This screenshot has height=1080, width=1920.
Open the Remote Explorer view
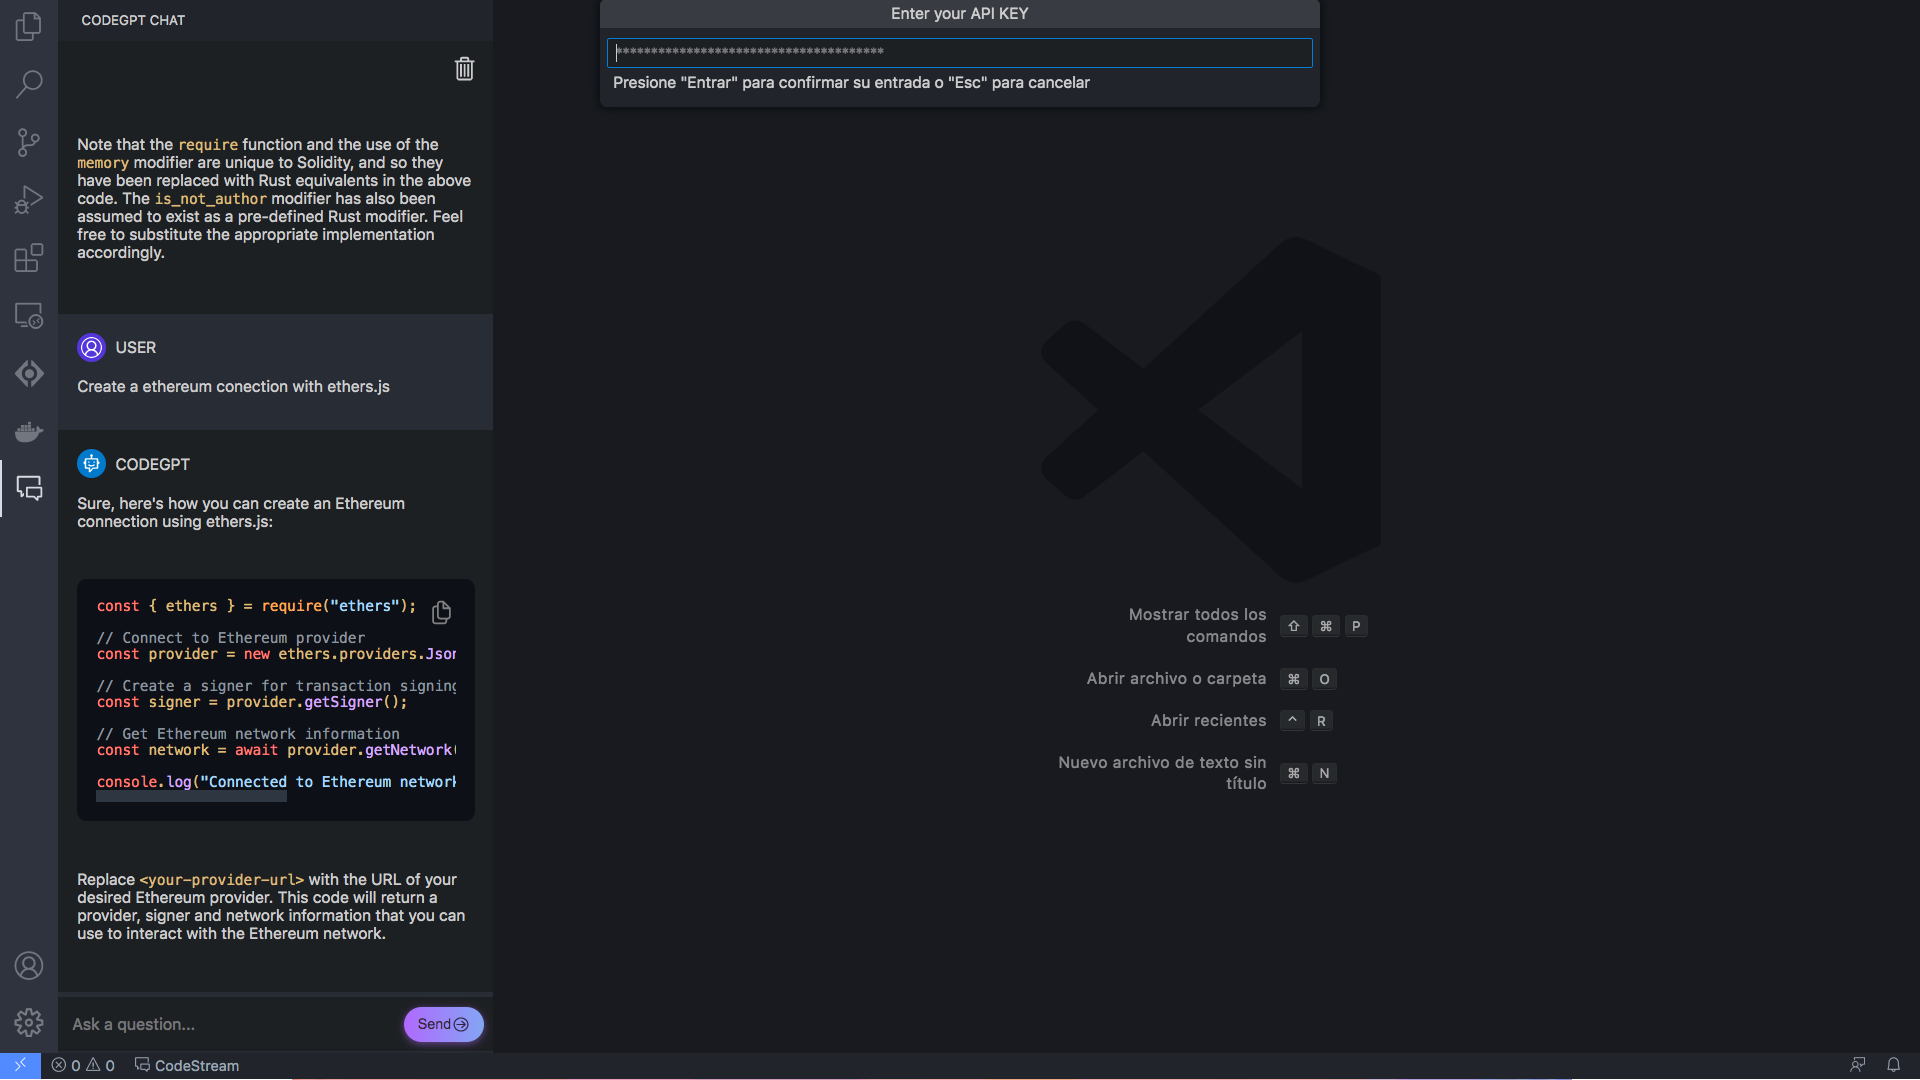pyautogui.click(x=29, y=316)
